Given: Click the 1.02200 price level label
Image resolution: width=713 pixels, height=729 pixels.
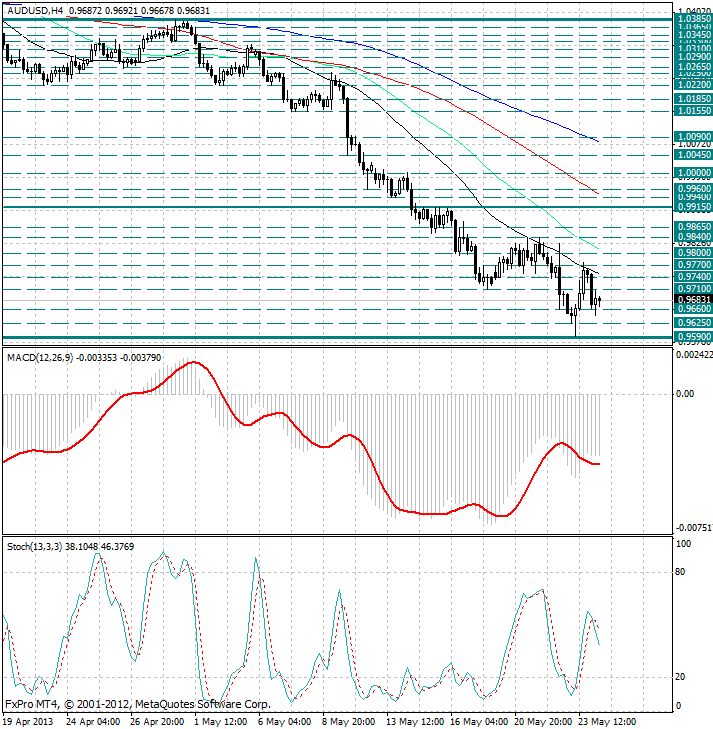Looking at the screenshot, I should point(693,85).
